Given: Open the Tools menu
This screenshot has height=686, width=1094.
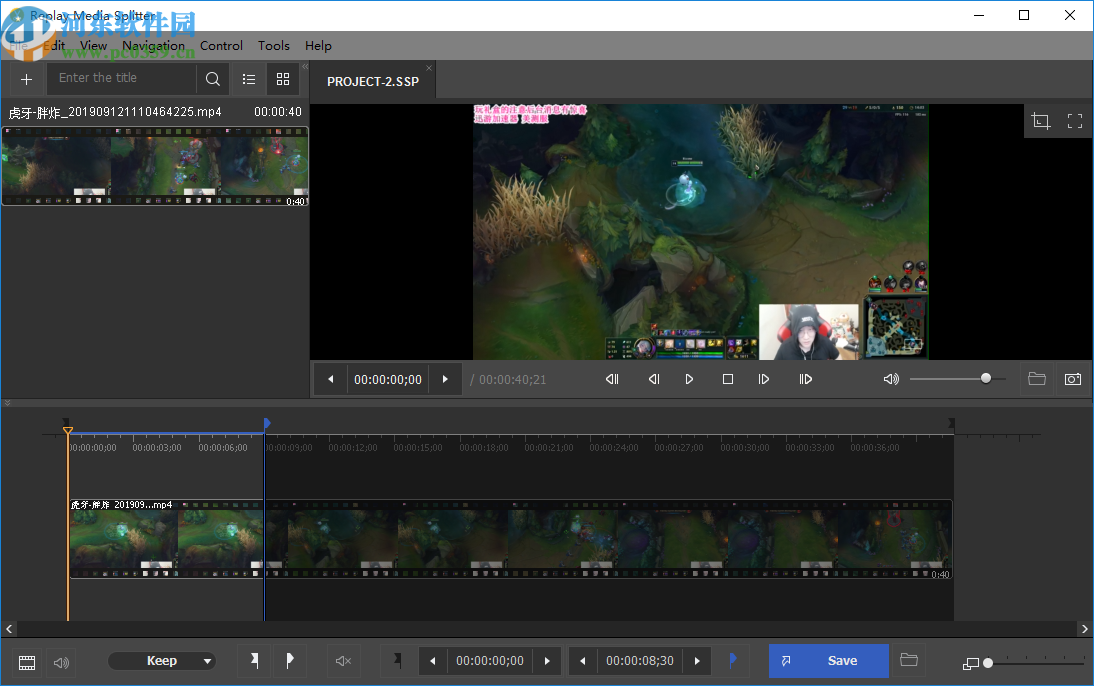Looking at the screenshot, I should tap(273, 45).
